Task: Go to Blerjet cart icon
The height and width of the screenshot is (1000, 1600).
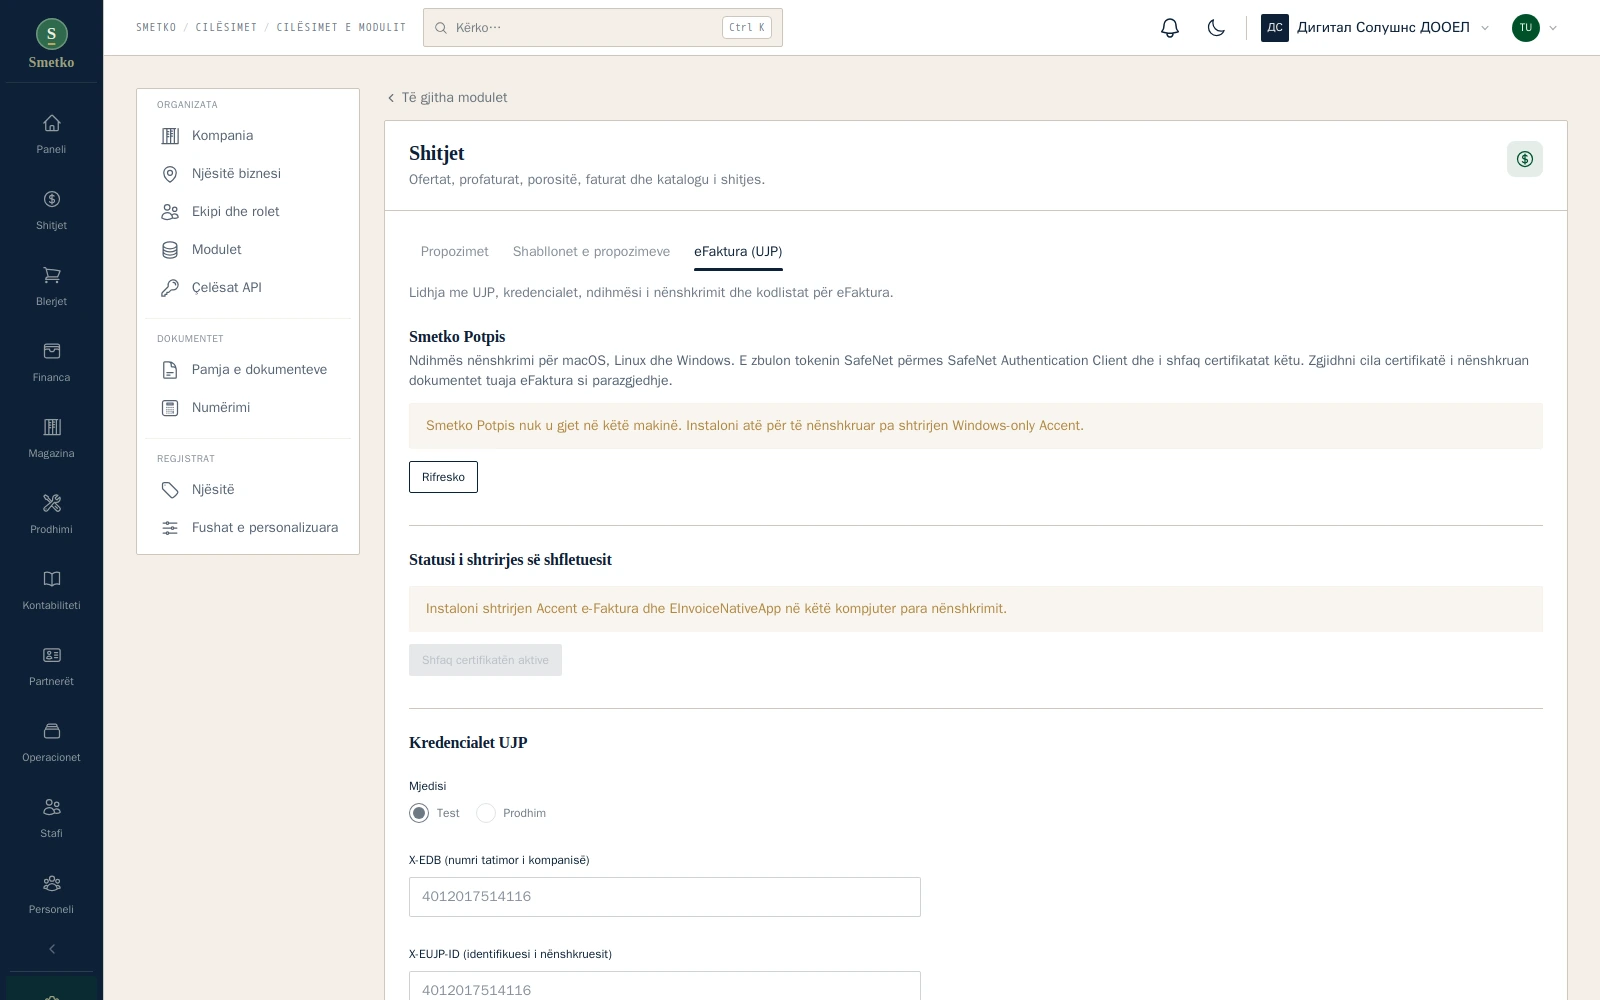Action: coord(51,287)
